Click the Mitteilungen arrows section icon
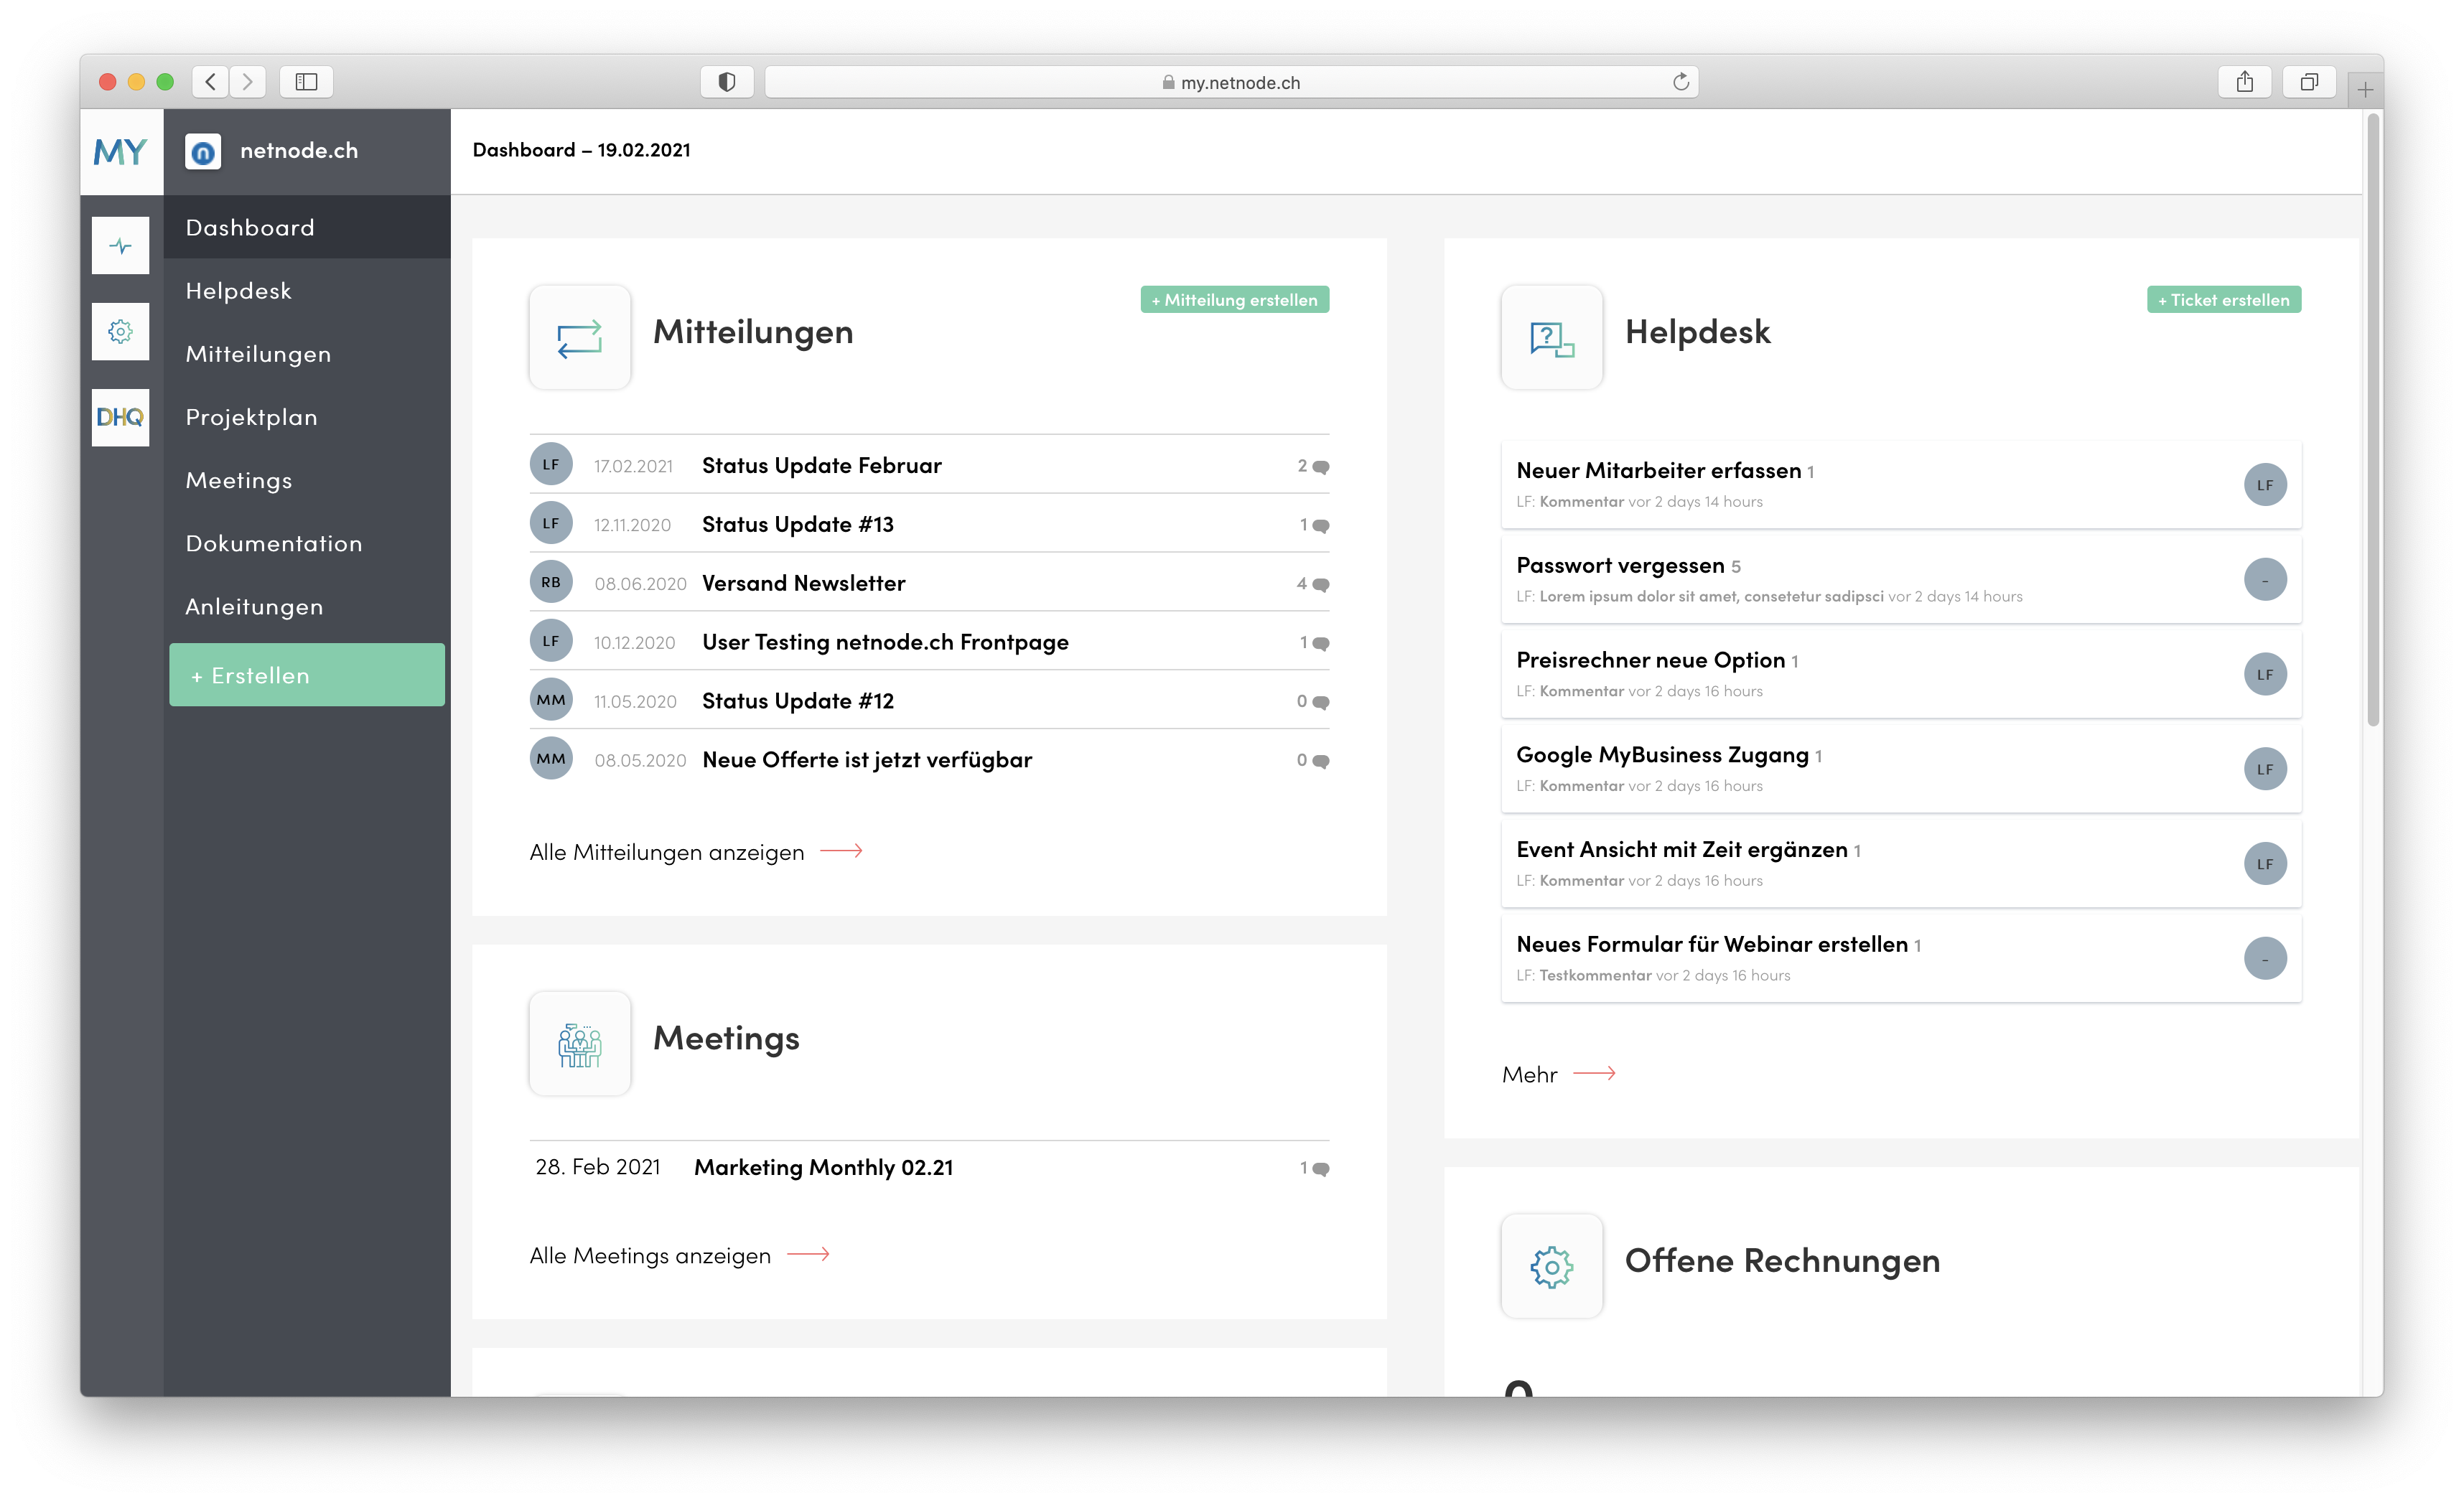The width and height of the screenshot is (2464, 1503). point(580,337)
